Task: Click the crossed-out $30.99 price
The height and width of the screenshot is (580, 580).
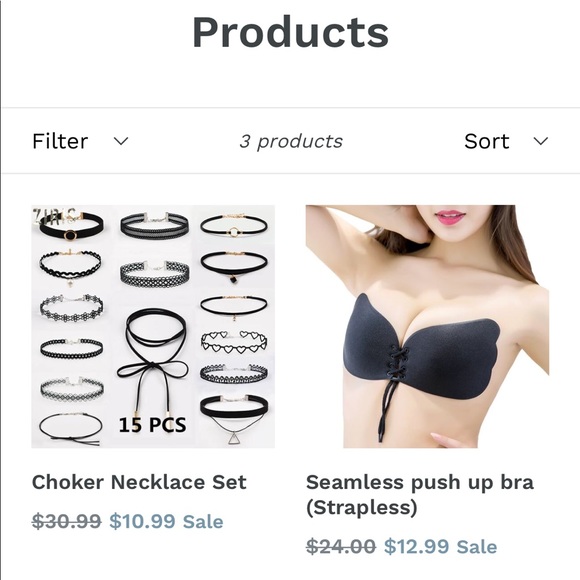Action: pos(67,521)
